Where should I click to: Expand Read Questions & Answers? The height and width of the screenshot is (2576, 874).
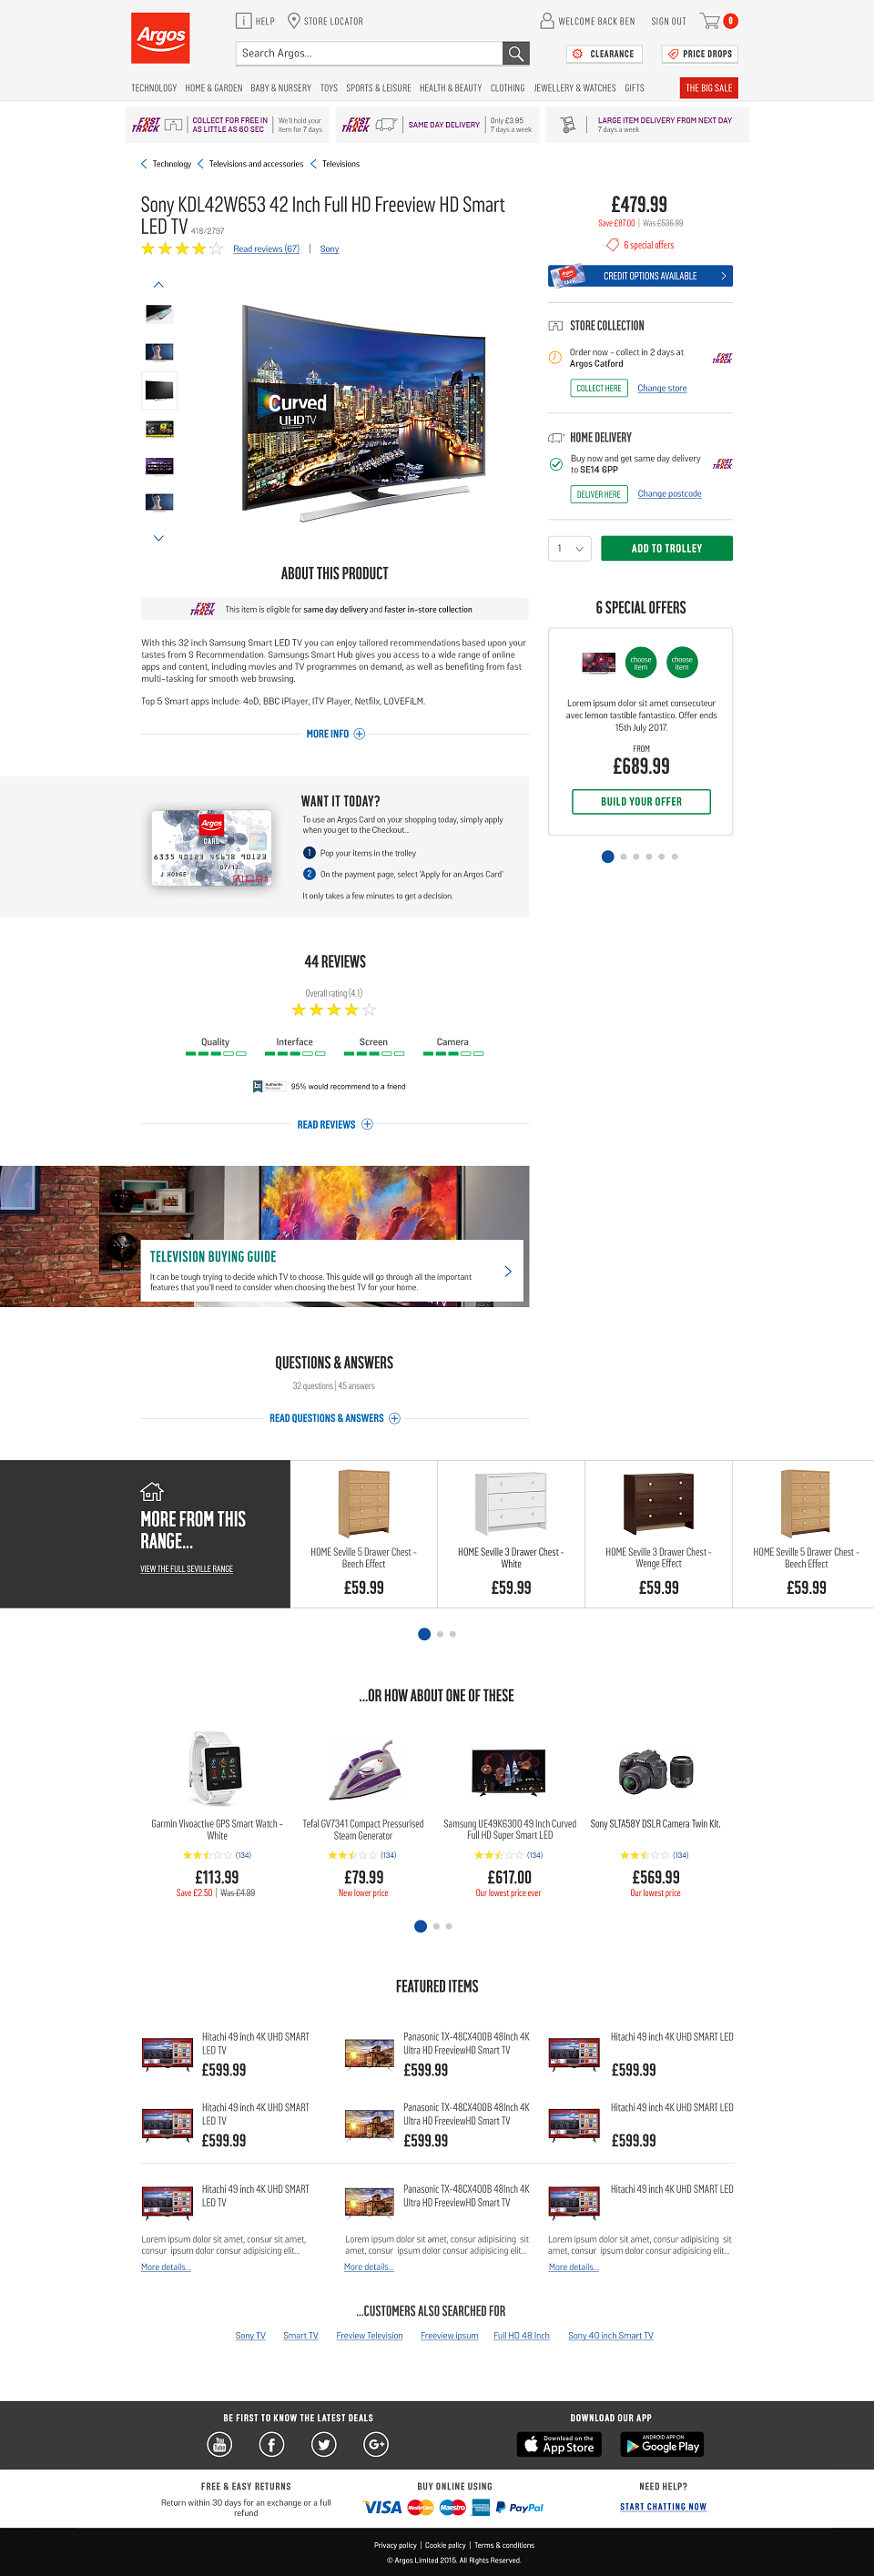pos(334,1418)
